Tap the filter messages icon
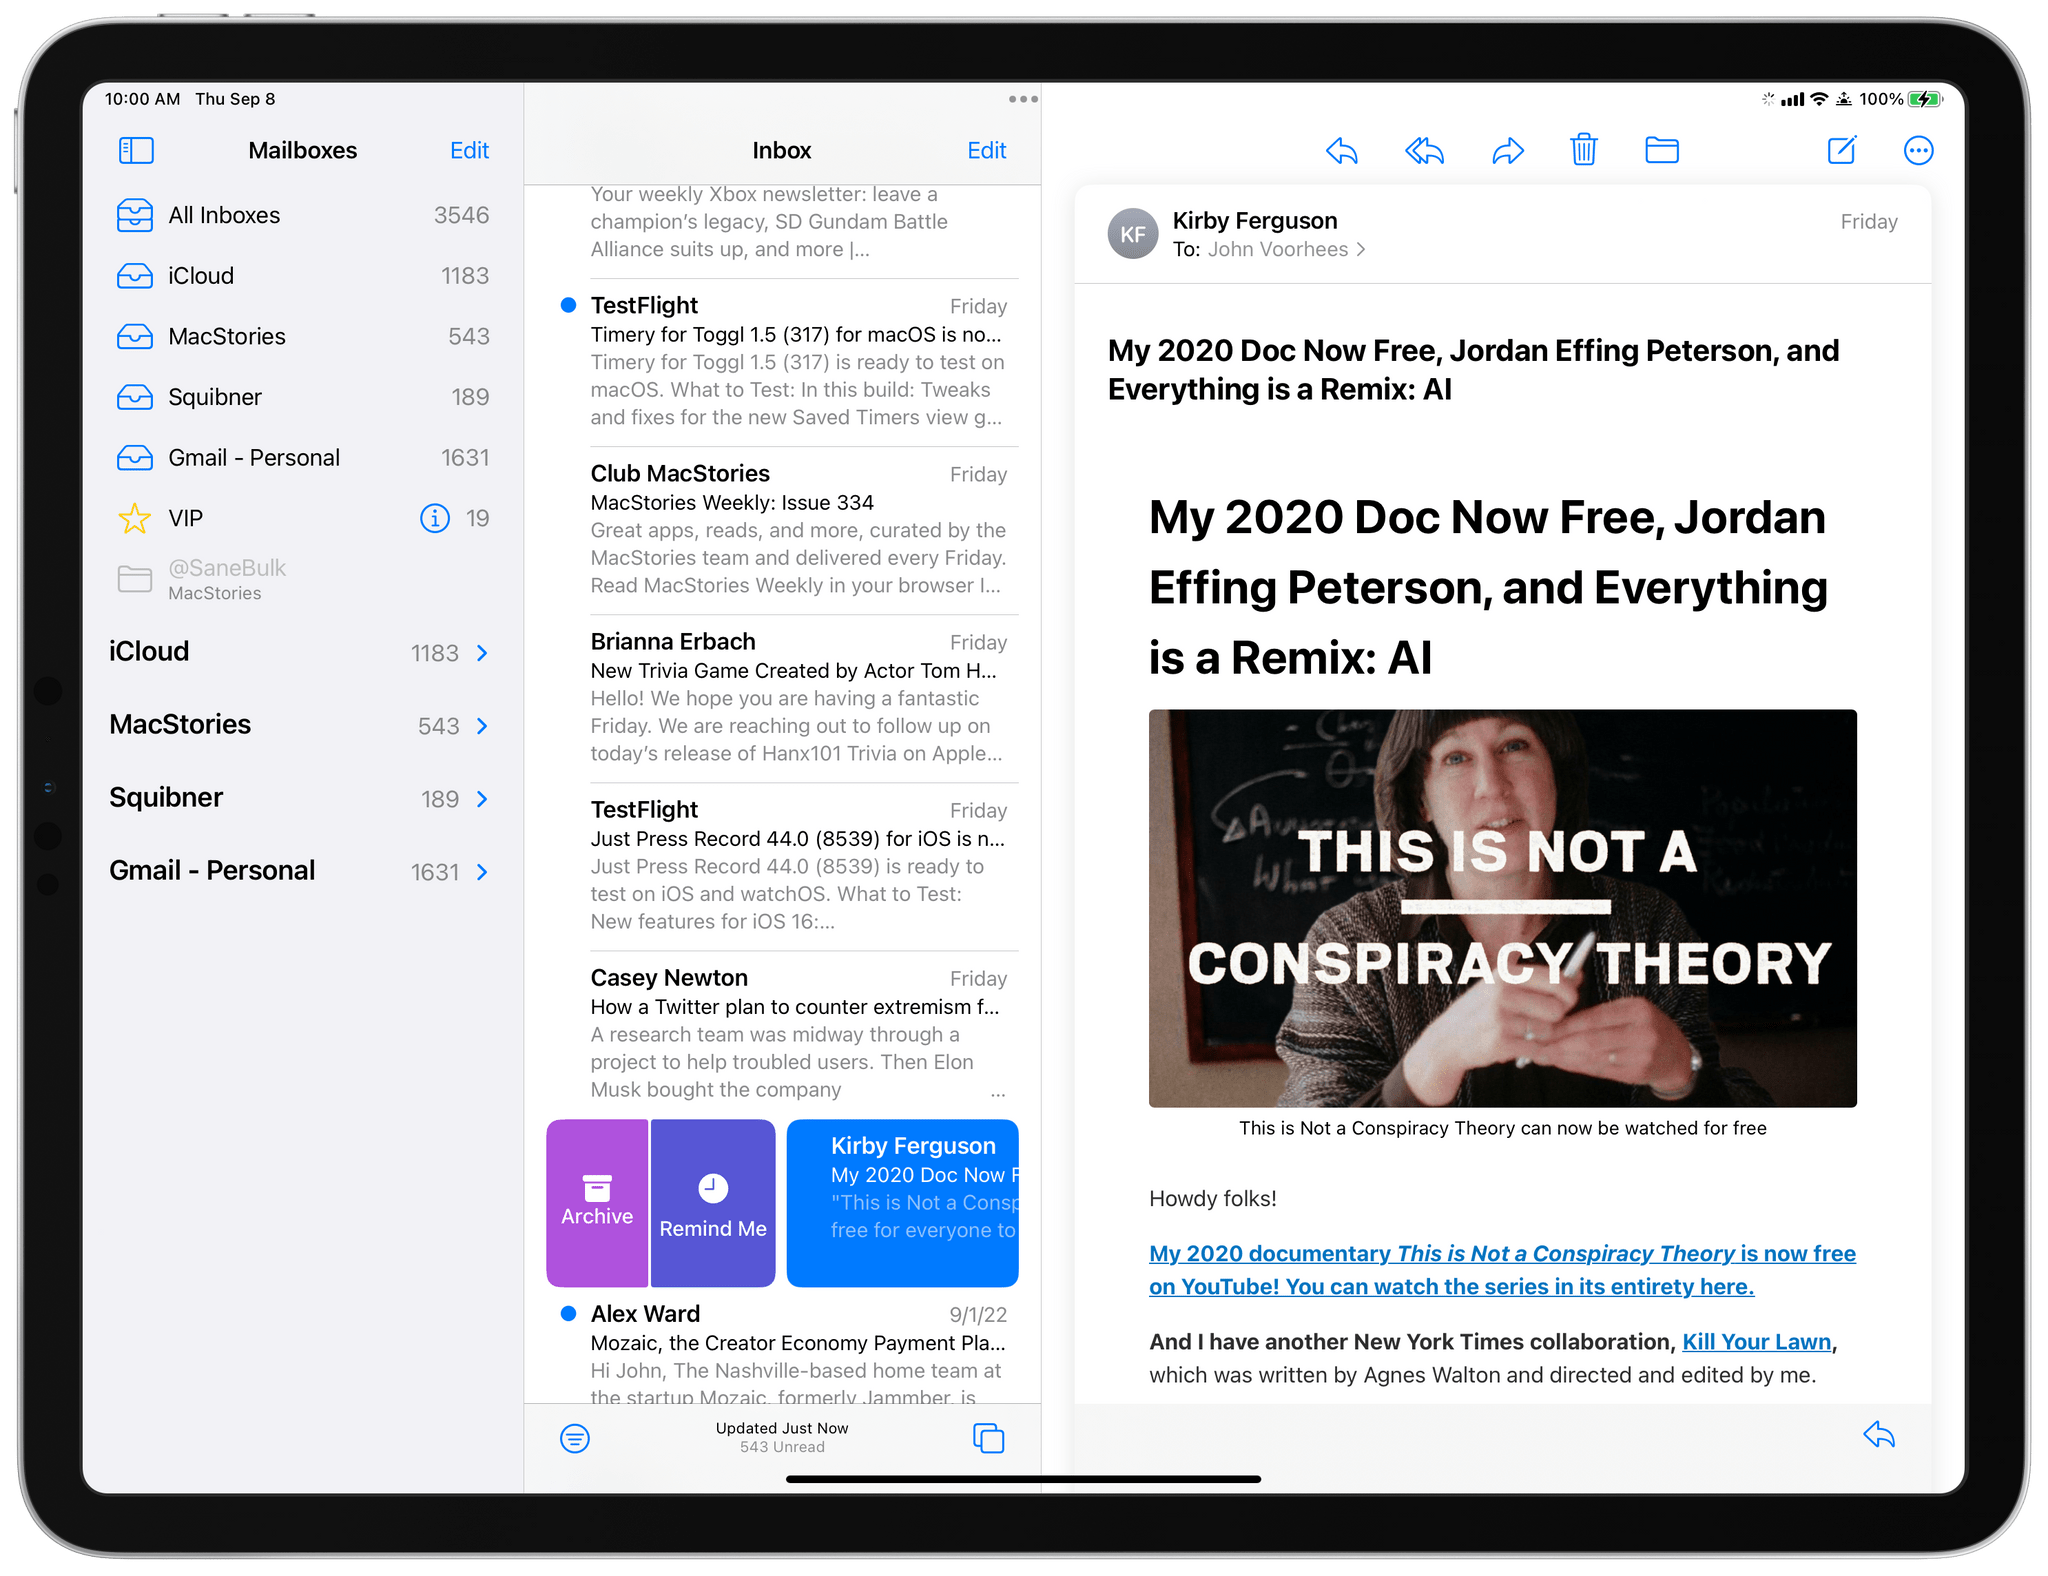 575,1438
